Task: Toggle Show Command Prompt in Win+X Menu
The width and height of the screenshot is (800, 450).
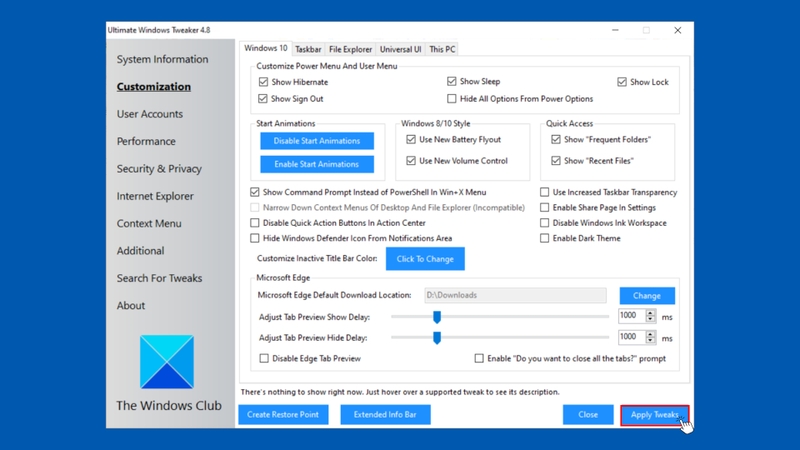Action: (x=255, y=192)
